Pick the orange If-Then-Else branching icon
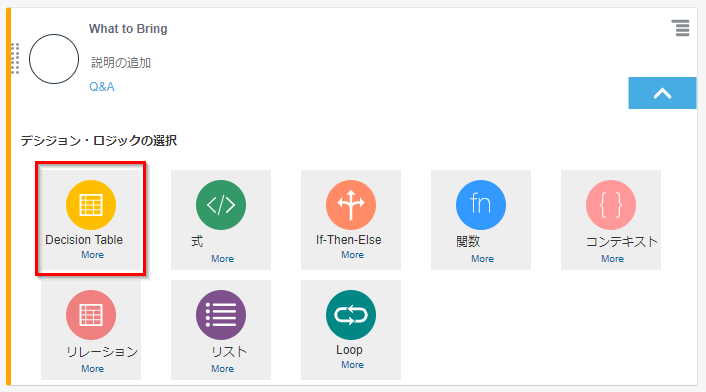This screenshot has width=706, height=392. pyautogui.click(x=351, y=205)
